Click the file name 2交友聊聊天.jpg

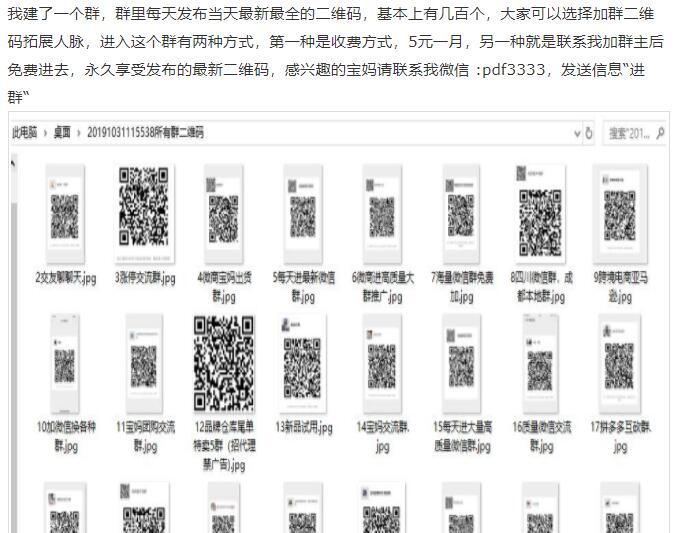66,278
